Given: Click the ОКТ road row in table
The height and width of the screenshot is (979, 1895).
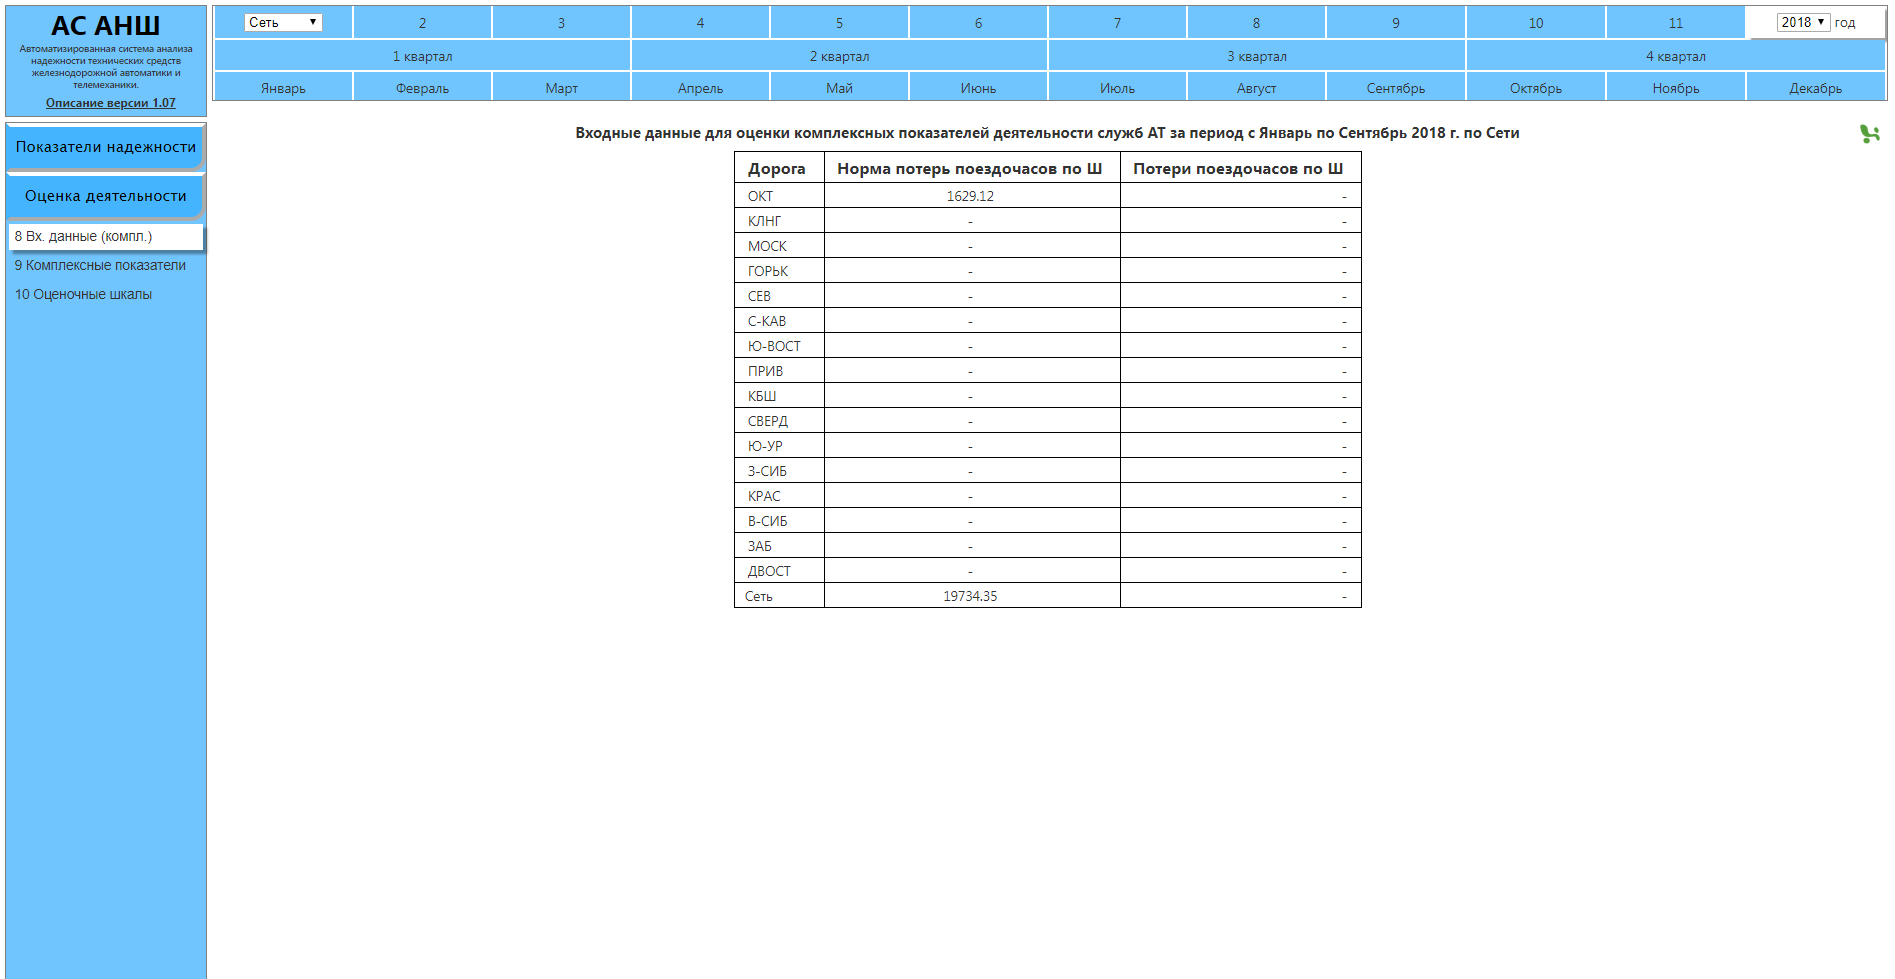Looking at the screenshot, I should tap(761, 197).
